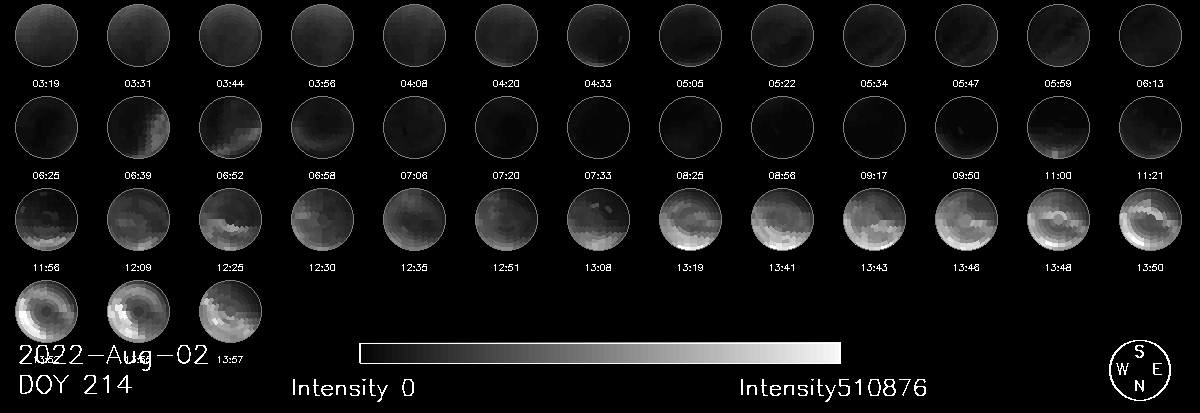Open the disk image for 04:08
The width and height of the screenshot is (1200, 413).
tap(414, 35)
